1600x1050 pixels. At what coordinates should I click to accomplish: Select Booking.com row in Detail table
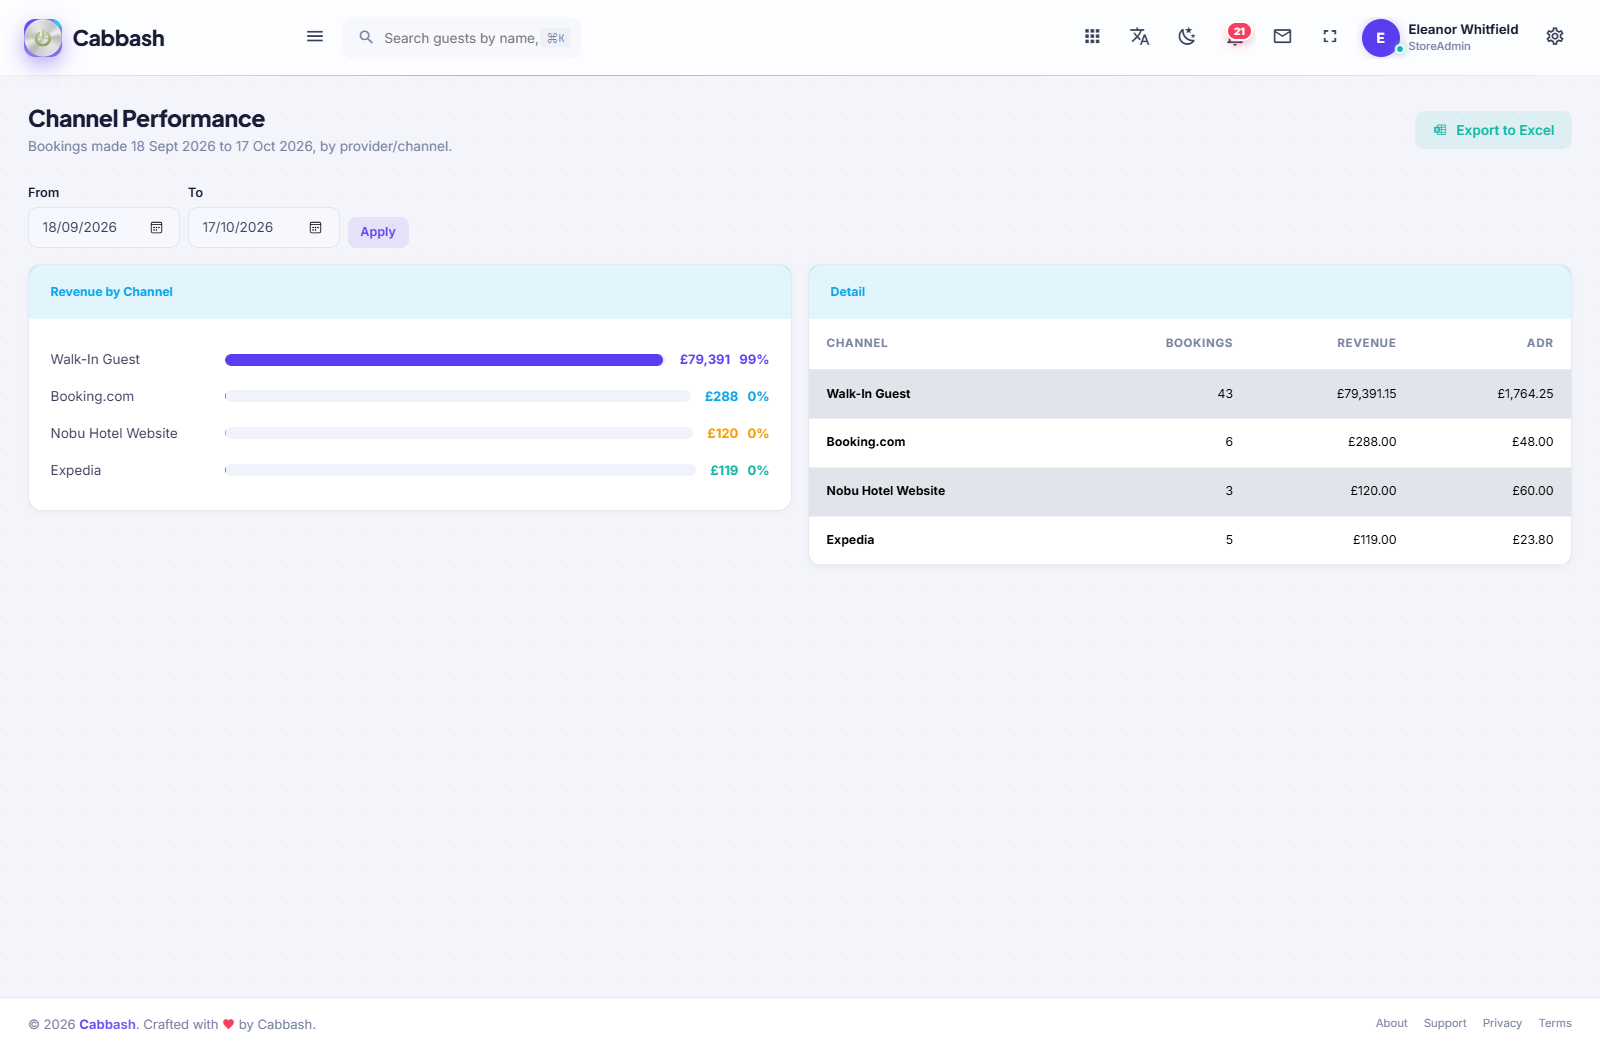click(x=1190, y=442)
